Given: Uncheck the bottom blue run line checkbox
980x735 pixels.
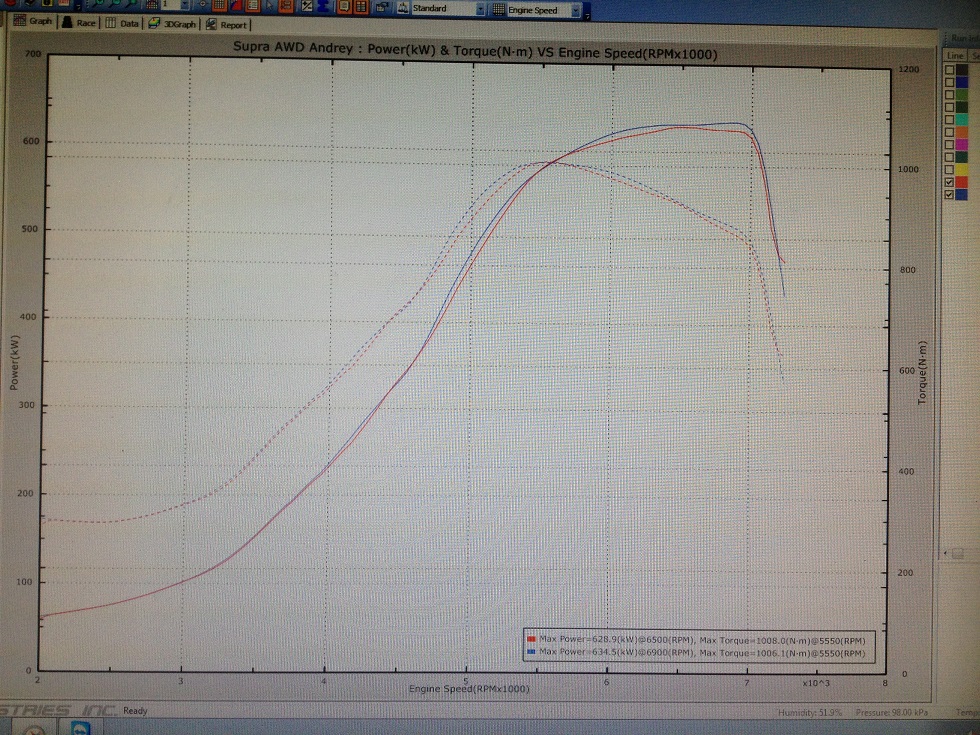Looking at the screenshot, I should [x=949, y=195].
